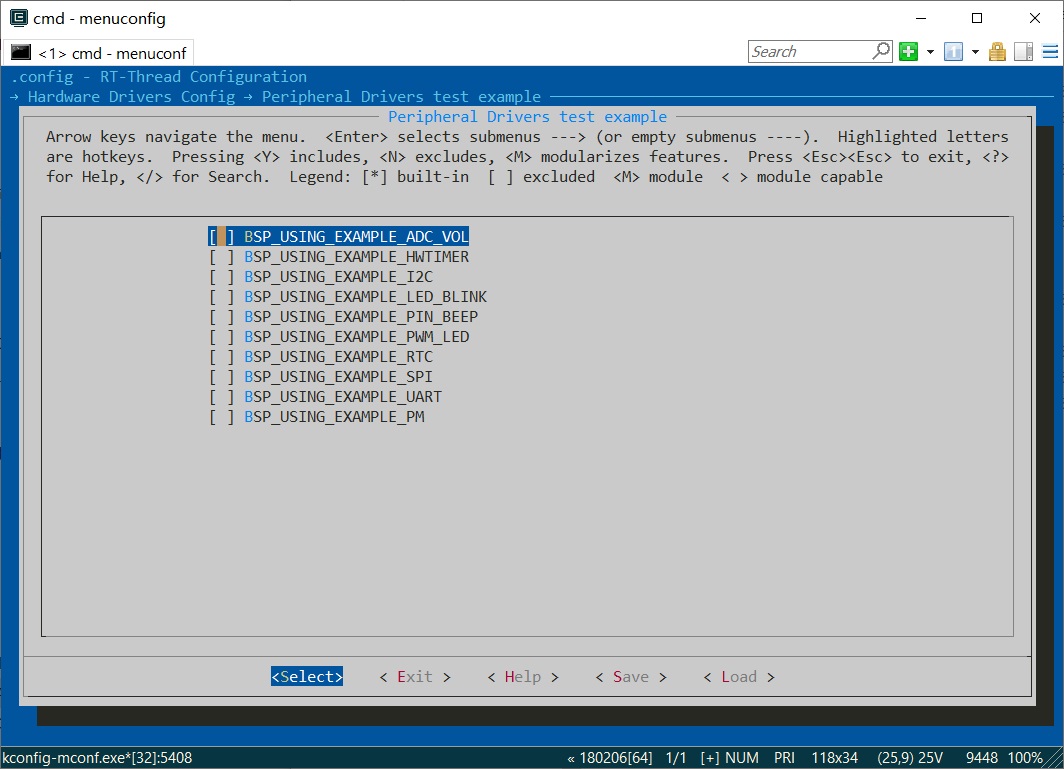Click the 100% zoom indicator in status bar

point(1025,758)
